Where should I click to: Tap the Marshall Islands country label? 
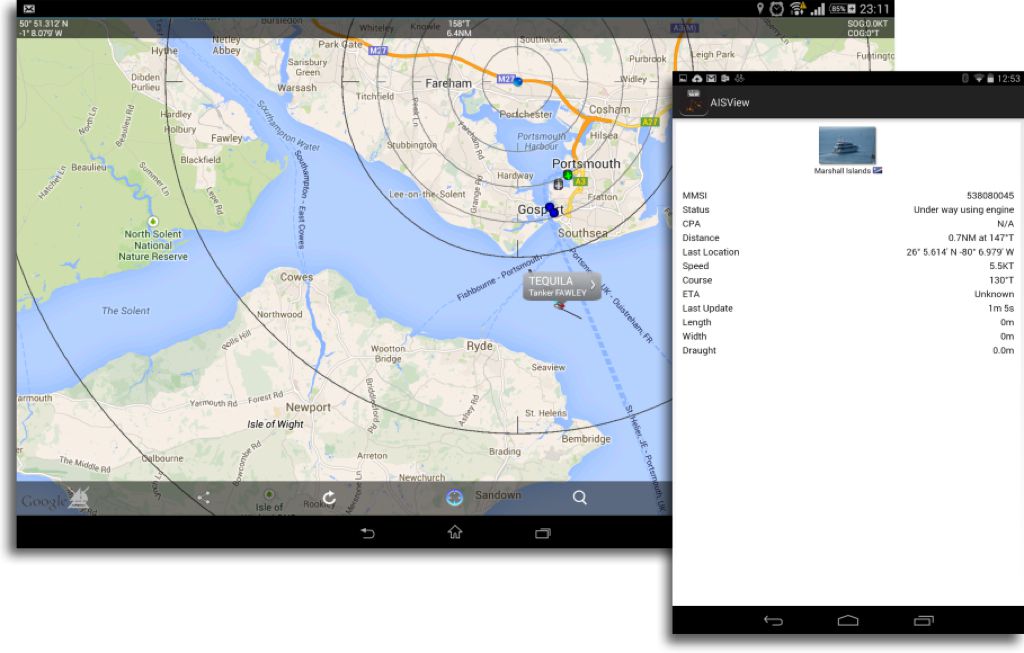coord(842,171)
